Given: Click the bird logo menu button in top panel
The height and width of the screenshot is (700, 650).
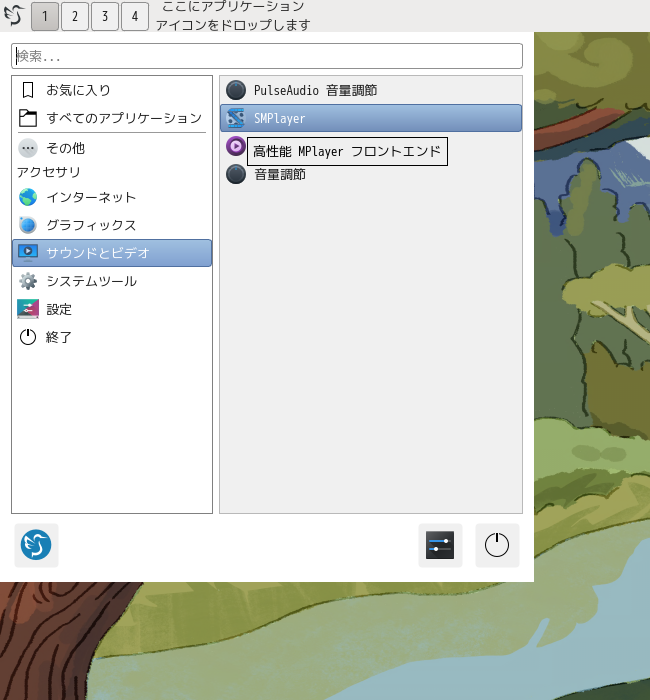Looking at the screenshot, I should coord(14,15).
